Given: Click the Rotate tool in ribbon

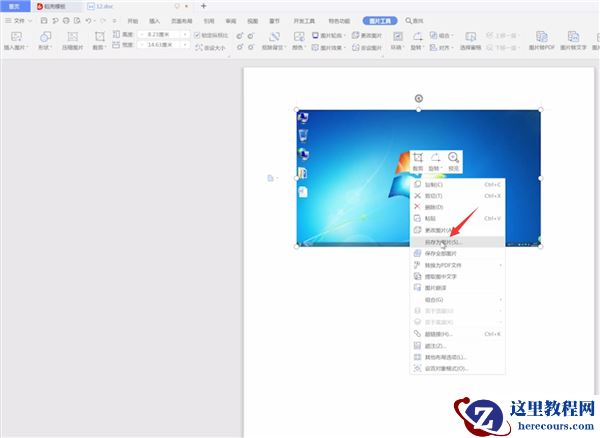Looking at the screenshot, I should (x=417, y=41).
